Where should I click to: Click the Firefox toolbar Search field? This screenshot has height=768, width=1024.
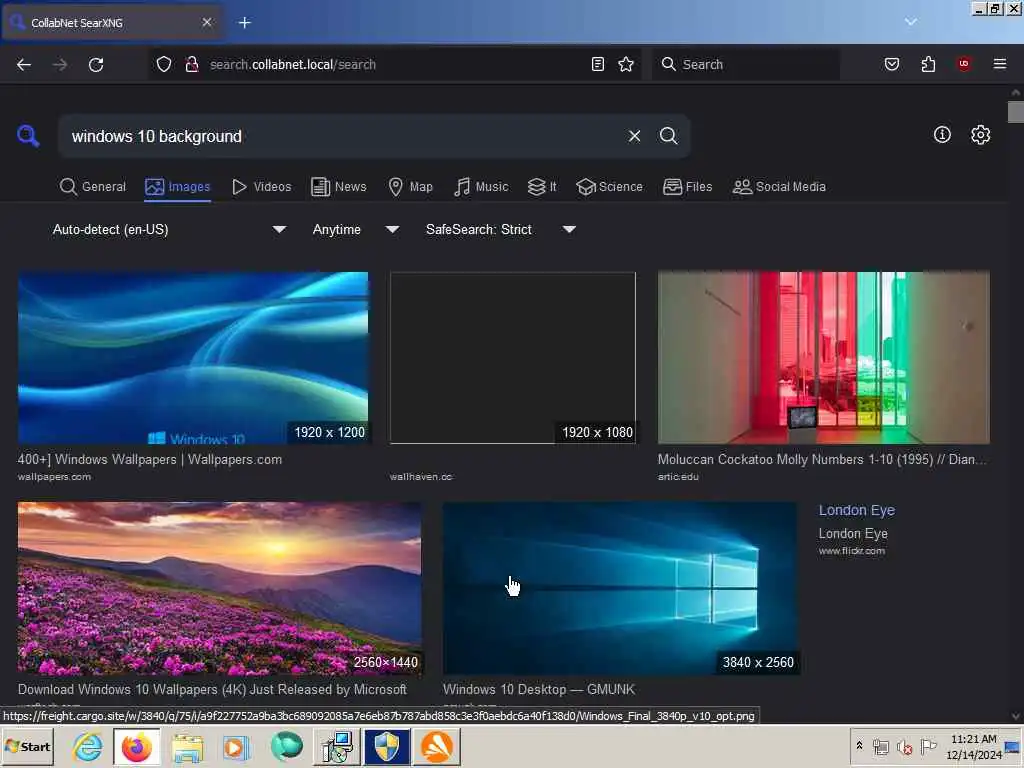pos(745,64)
